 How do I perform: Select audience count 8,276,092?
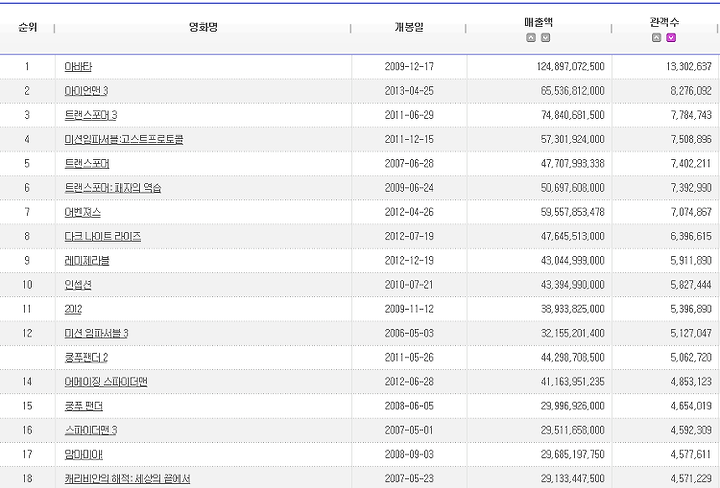coord(691,91)
